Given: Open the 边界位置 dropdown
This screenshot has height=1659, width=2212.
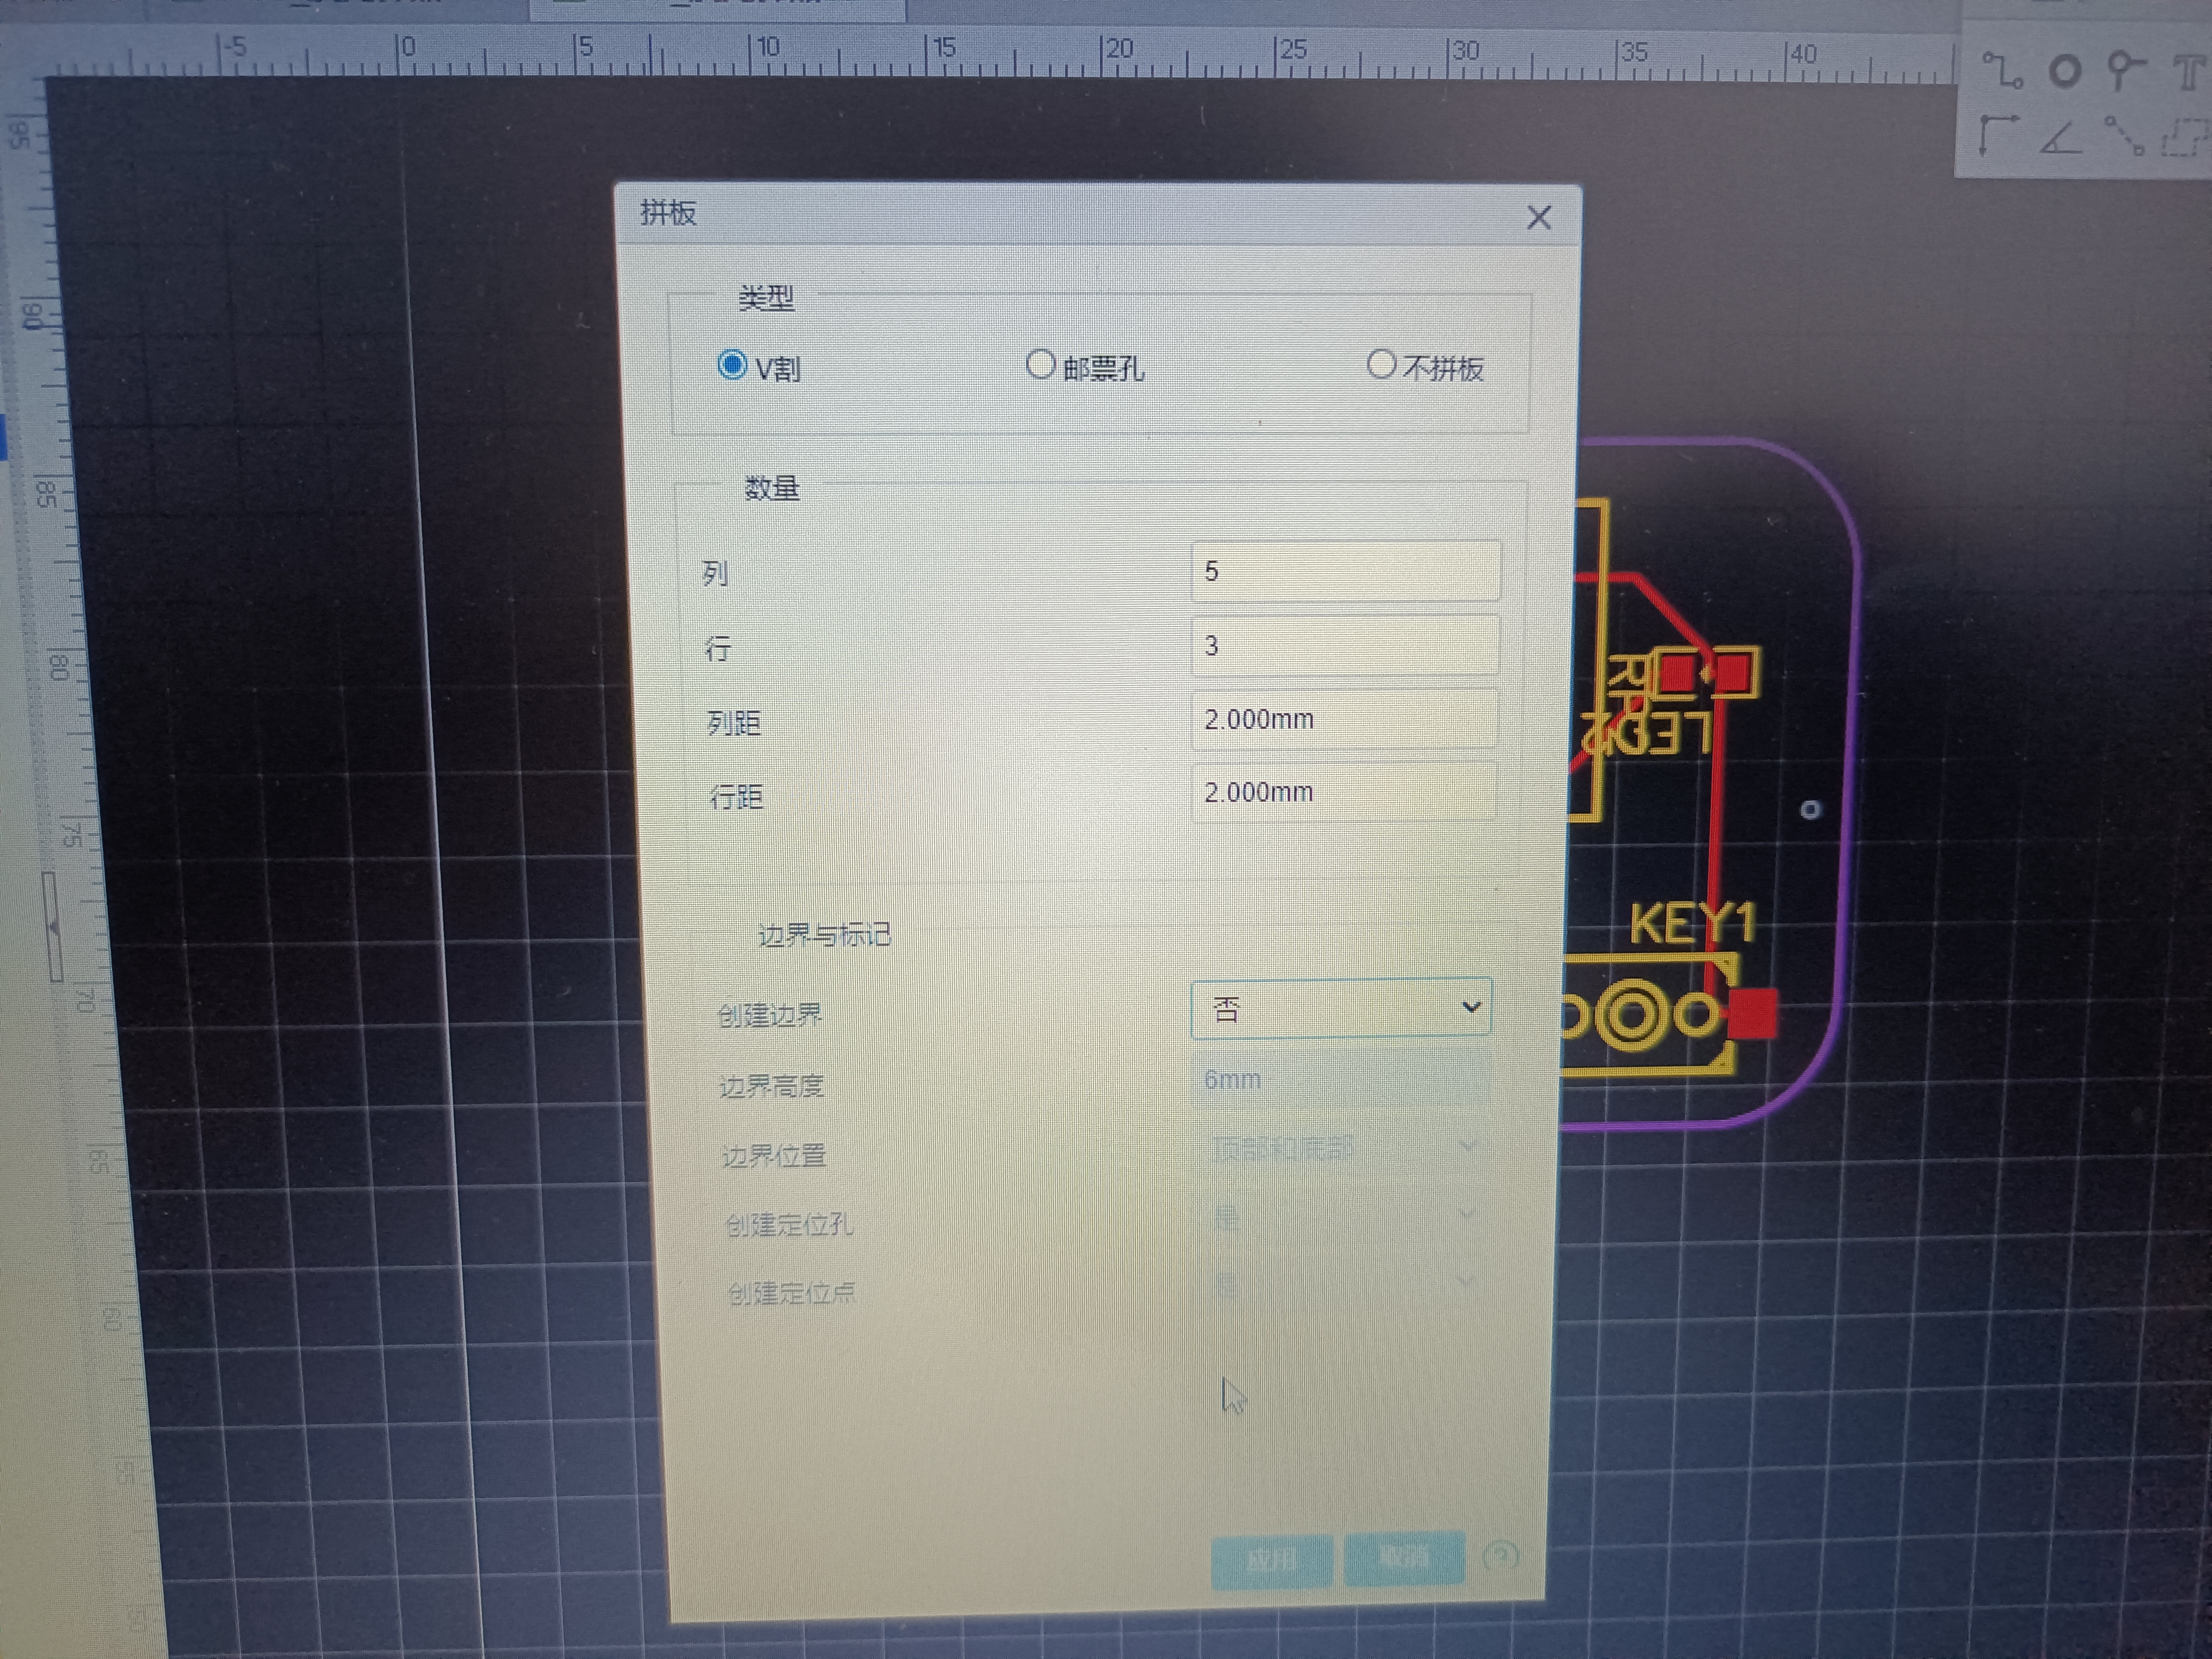Looking at the screenshot, I should coord(1341,1147).
